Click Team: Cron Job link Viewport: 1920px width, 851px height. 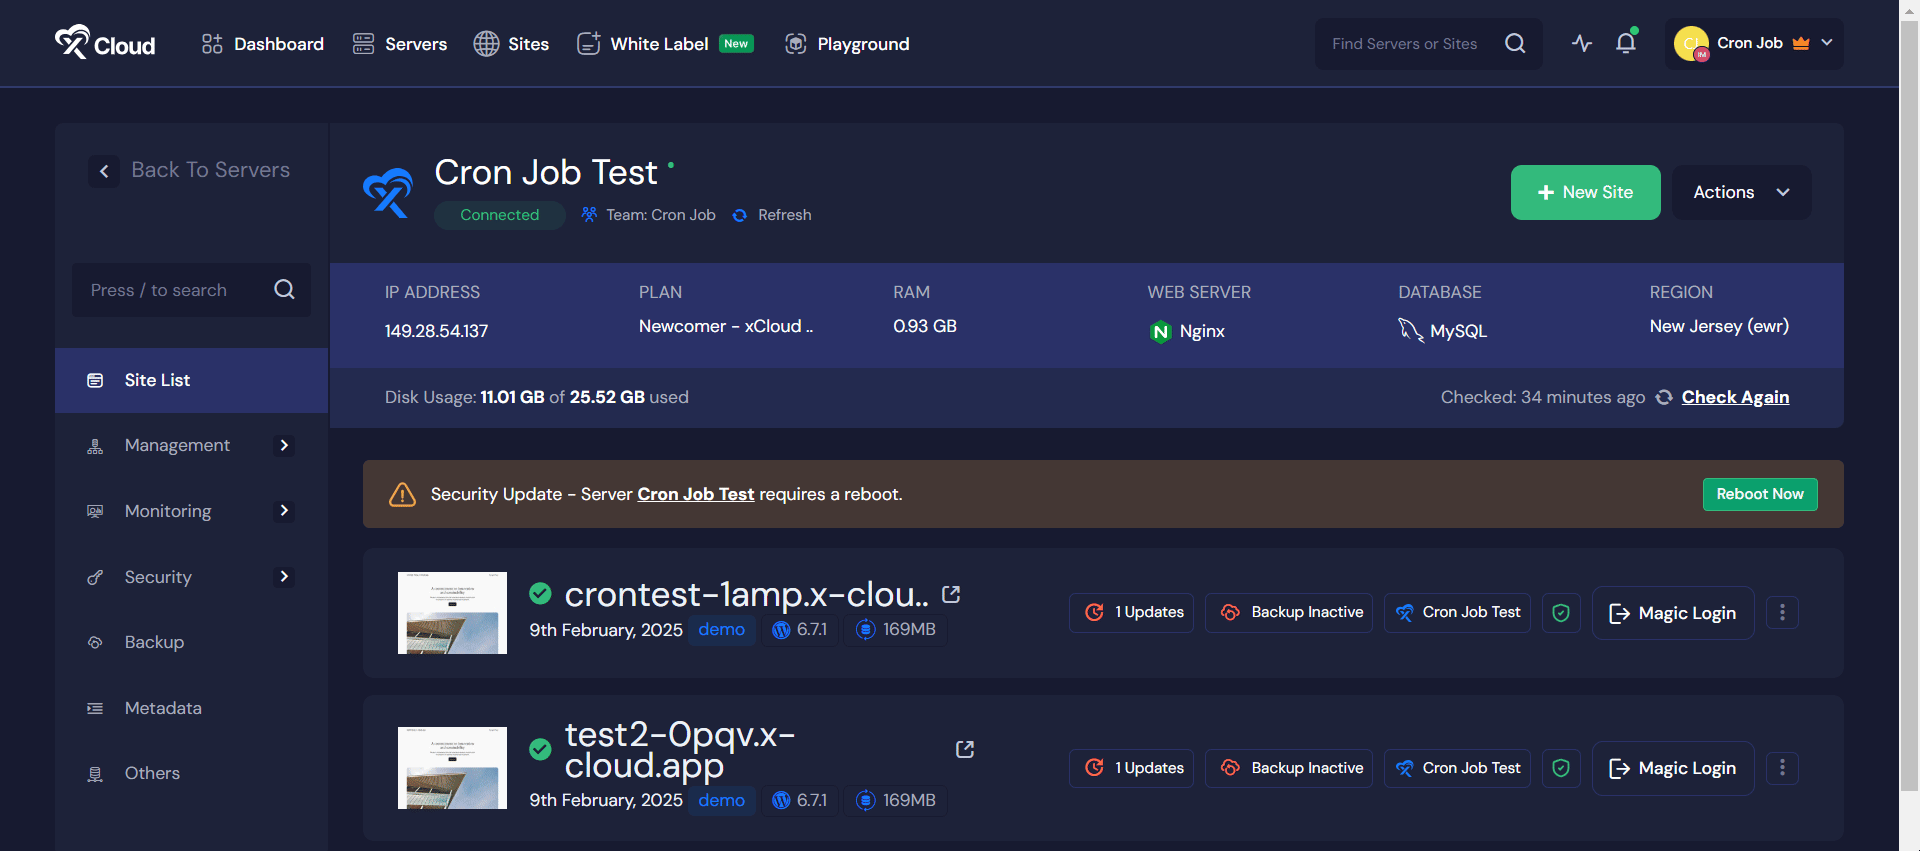[648, 215]
